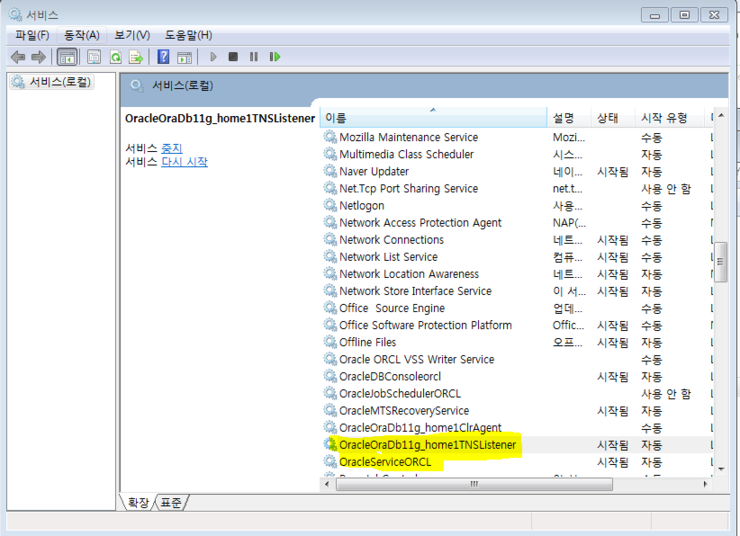Sort by the 설명 column header
This screenshot has height=536, width=740.
(569, 118)
